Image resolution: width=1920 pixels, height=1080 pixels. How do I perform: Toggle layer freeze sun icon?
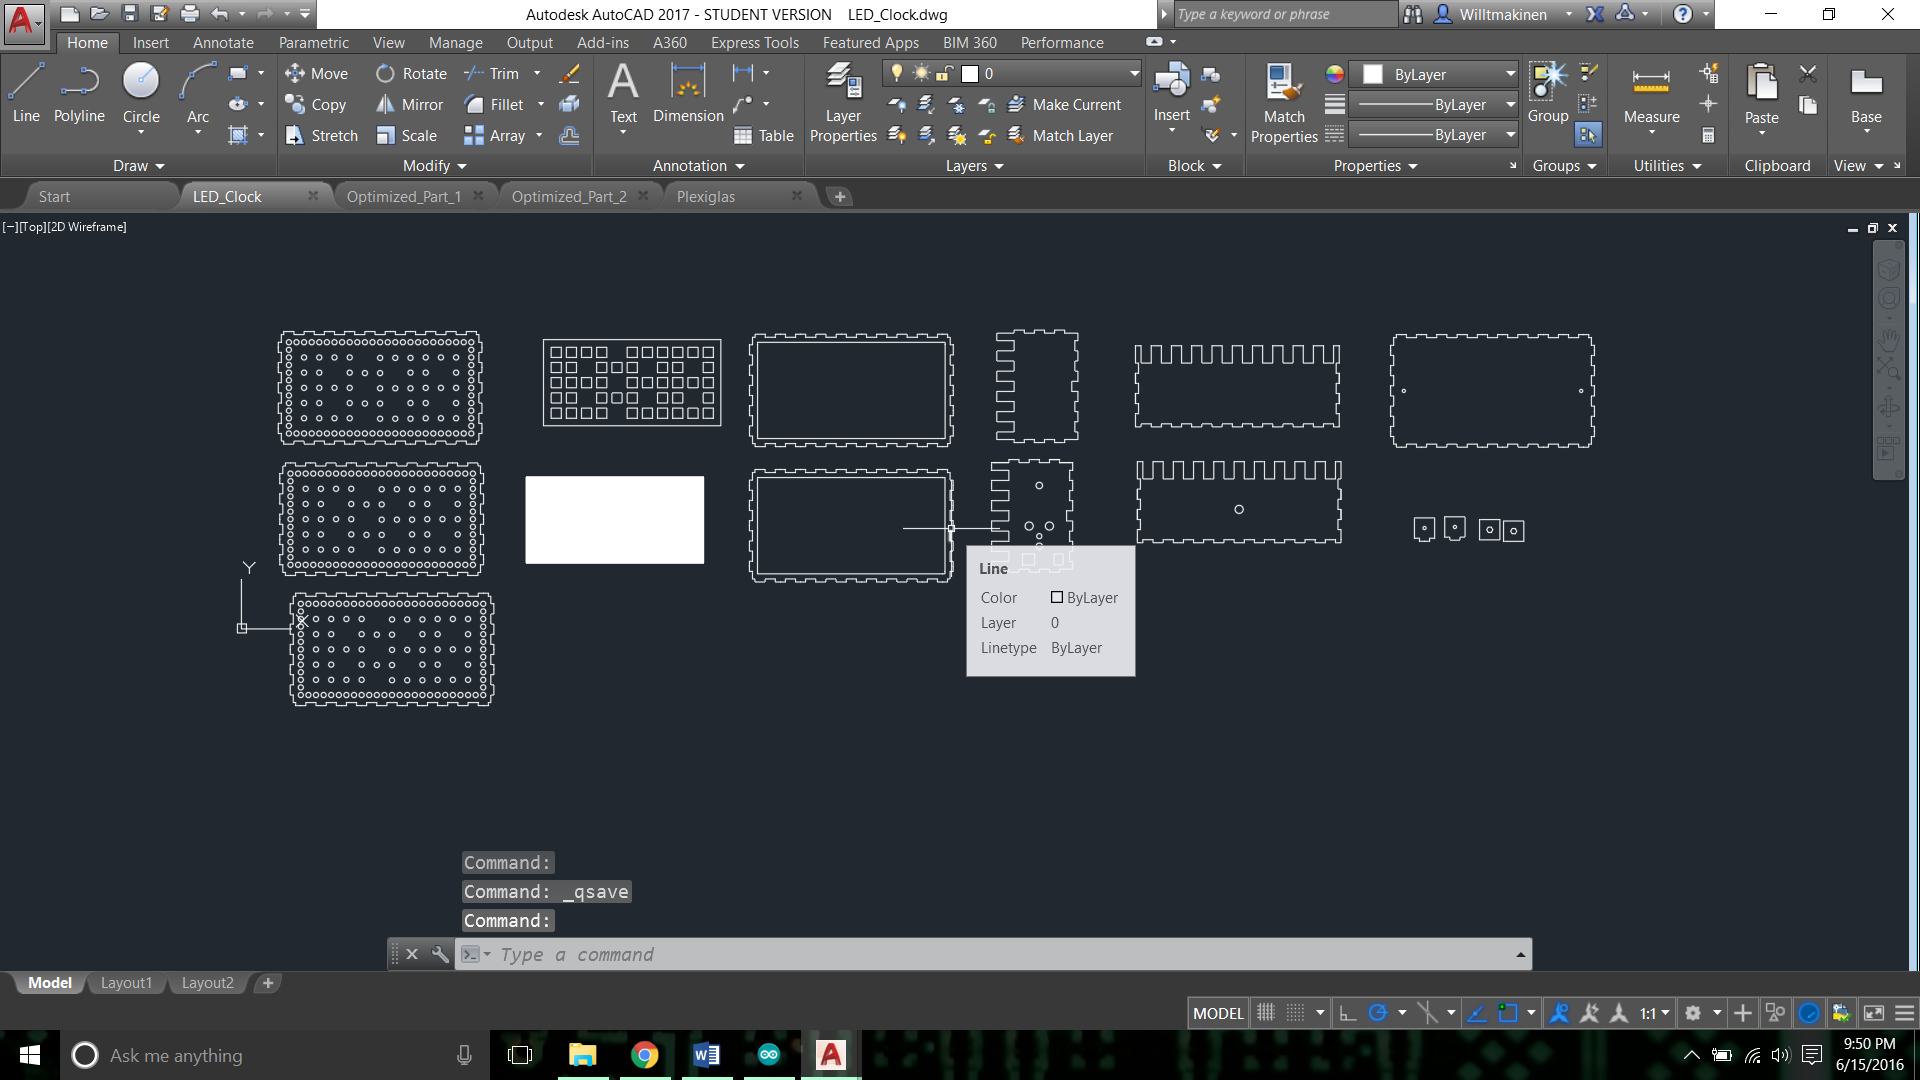[921, 73]
